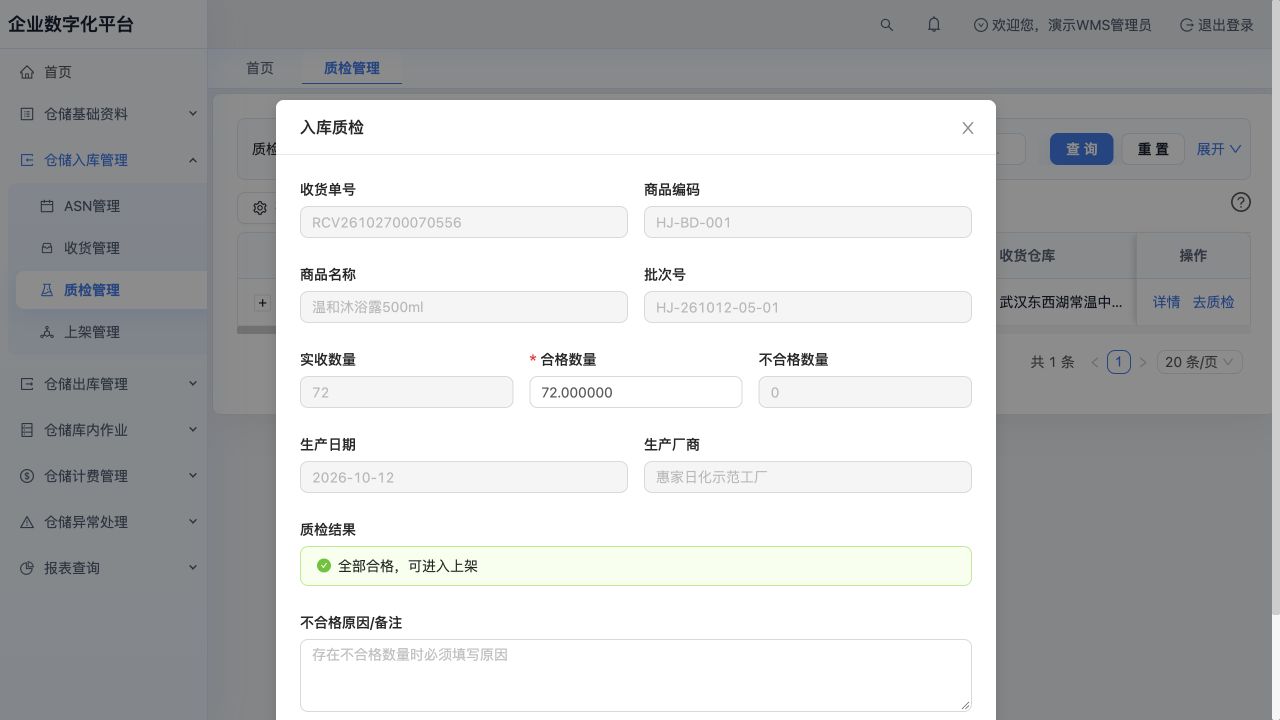The width and height of the screenshot is (1280, 720).
Task: Expand filters with 展开 link
Action: (x=1219, y=149)
